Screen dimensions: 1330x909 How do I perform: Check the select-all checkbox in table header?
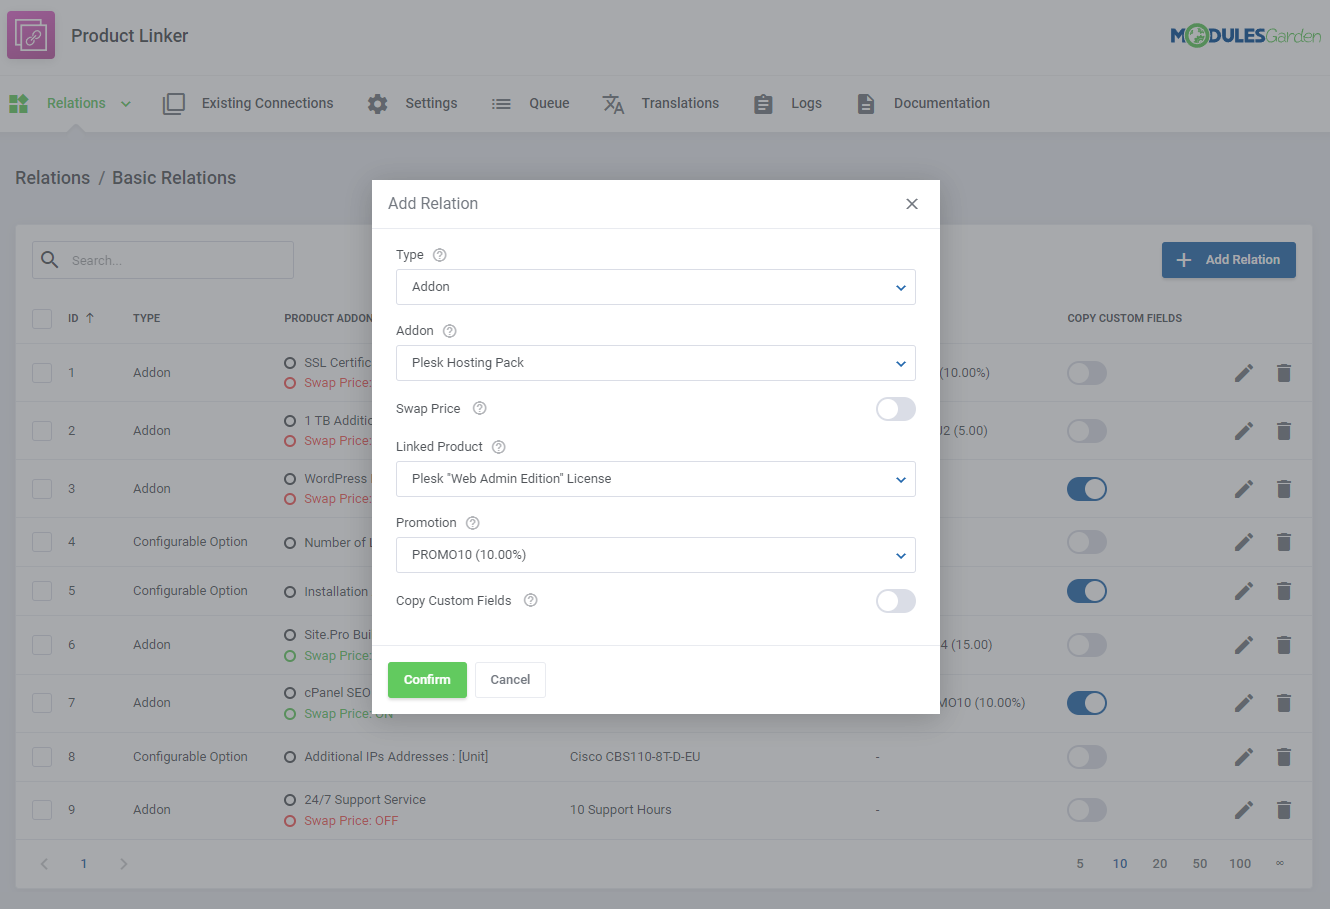(42, 319)
